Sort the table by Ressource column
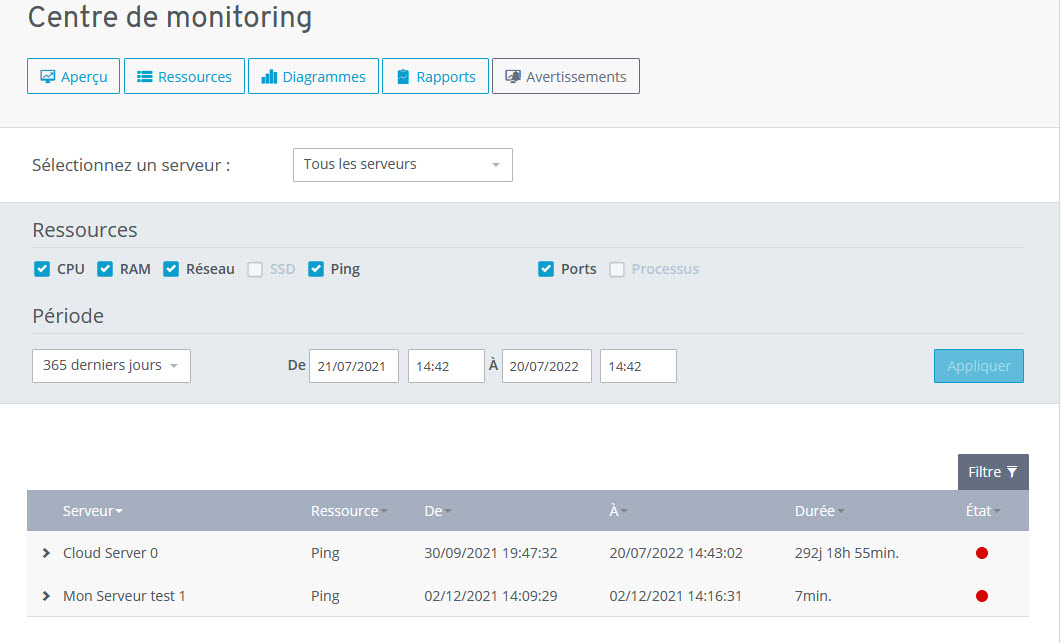This screenshot has width=1061, height=643. pyautogui.click(x=349, y=511)
